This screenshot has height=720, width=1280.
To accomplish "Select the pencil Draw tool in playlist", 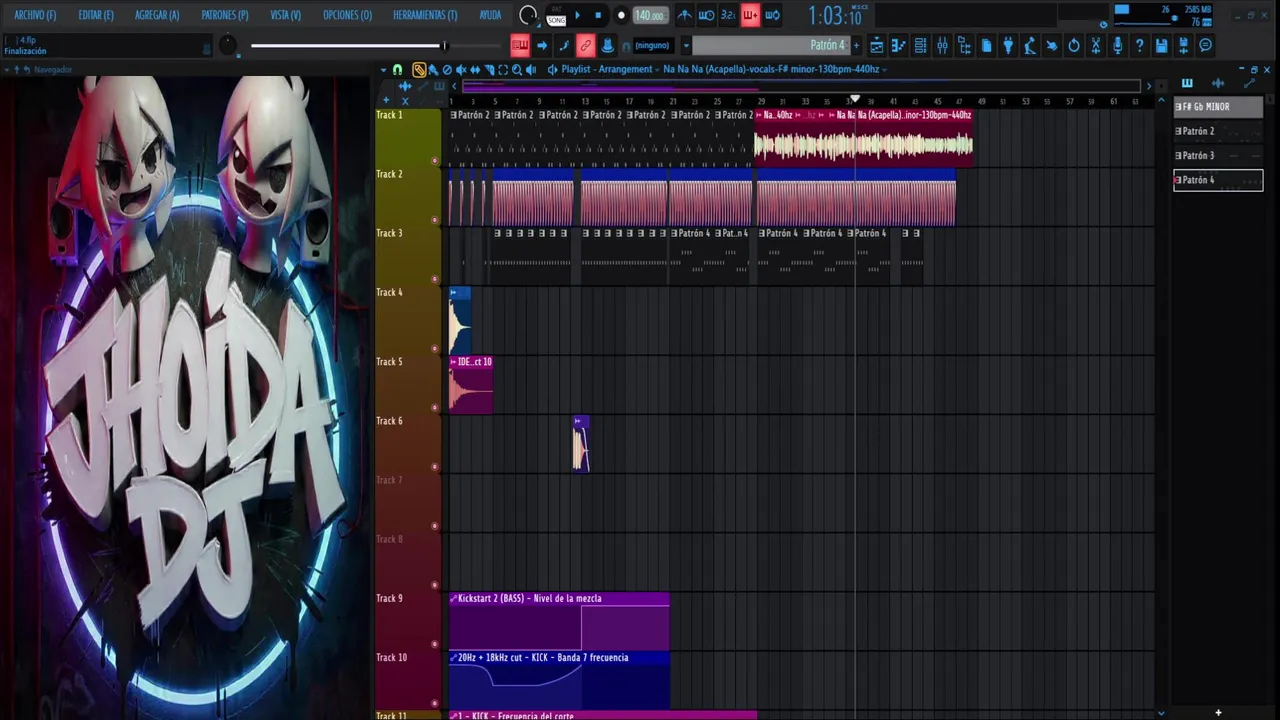I will pyautogui.click(x=419, y=69).
